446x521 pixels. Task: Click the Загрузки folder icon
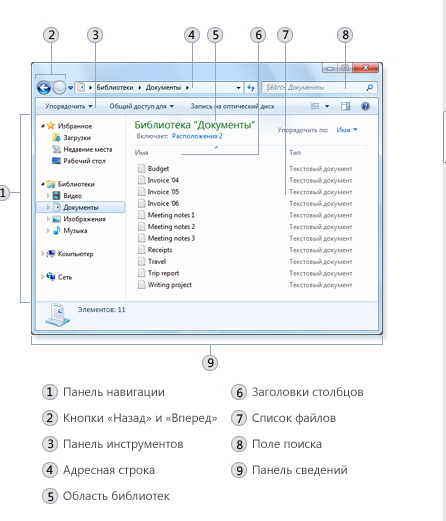pyautogui.click(x=56, y=137)
